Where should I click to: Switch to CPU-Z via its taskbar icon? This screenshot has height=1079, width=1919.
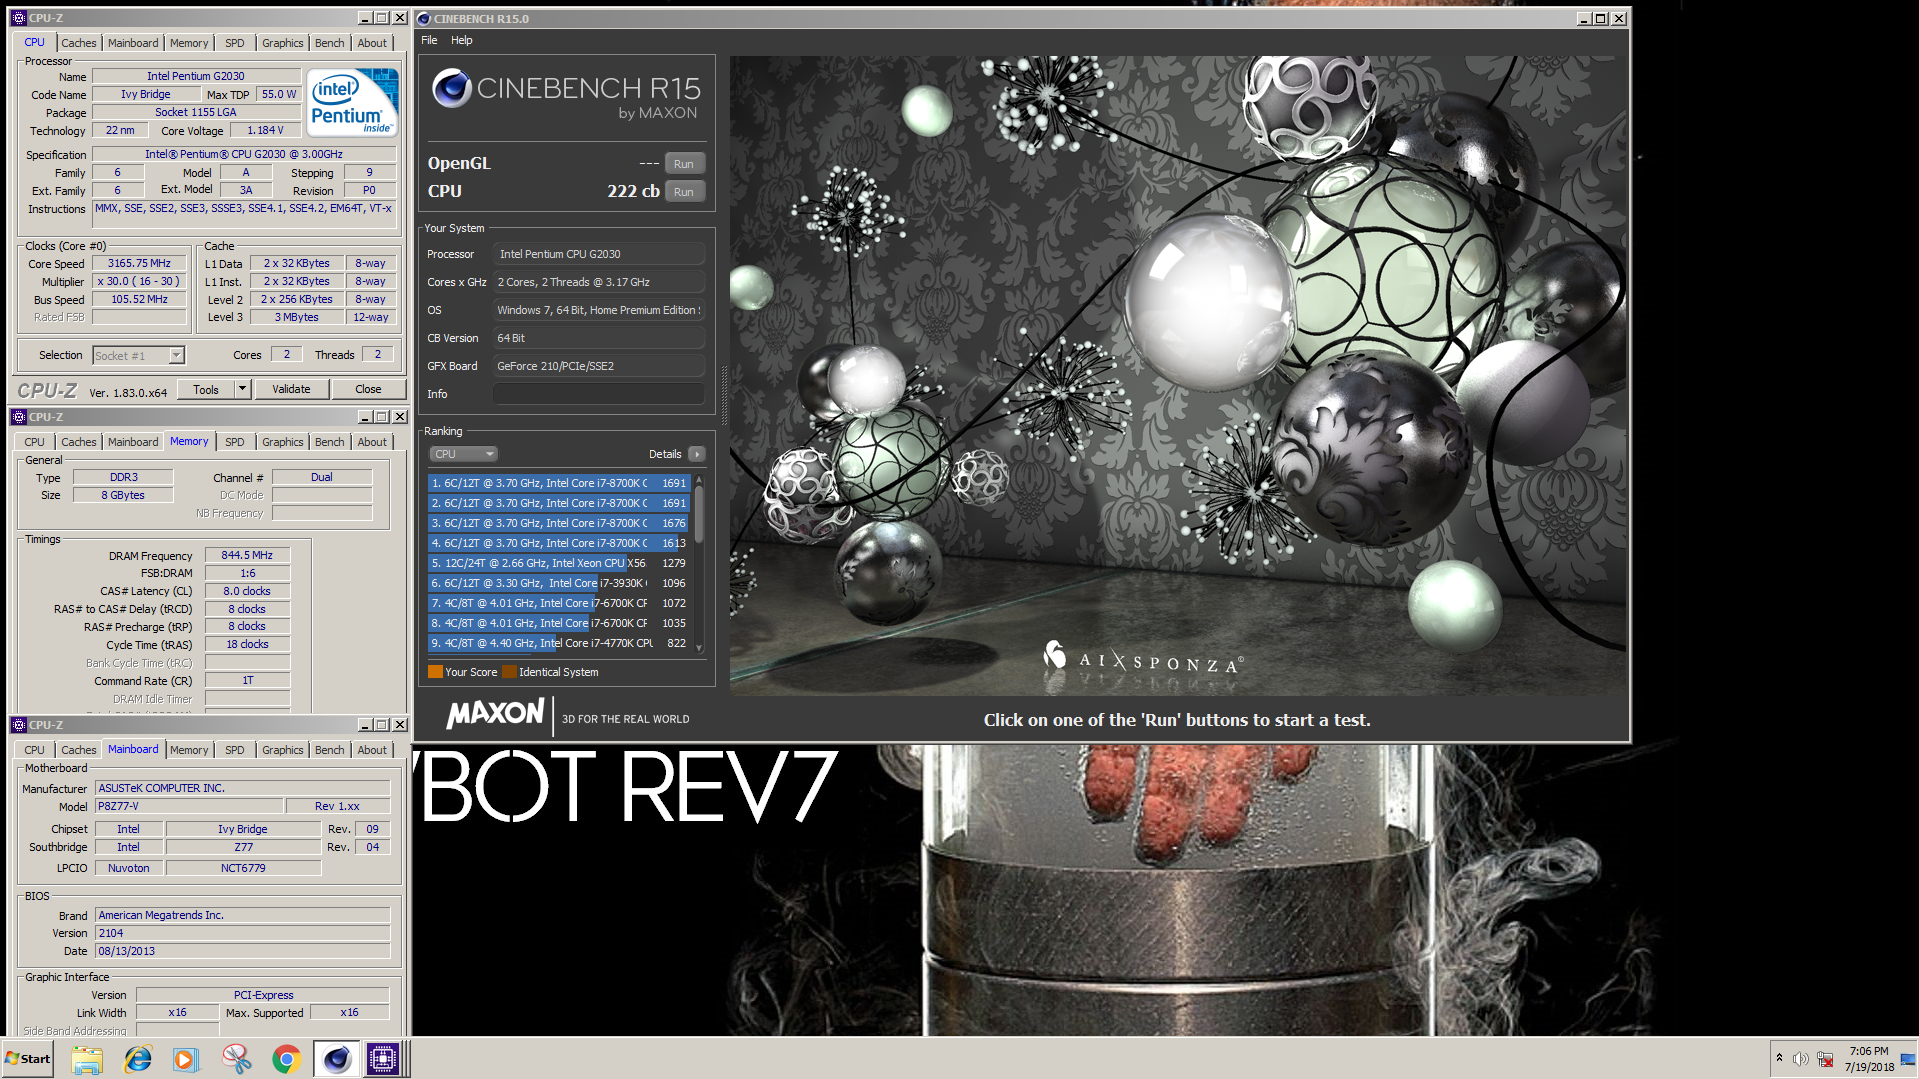pos(383,1059)
